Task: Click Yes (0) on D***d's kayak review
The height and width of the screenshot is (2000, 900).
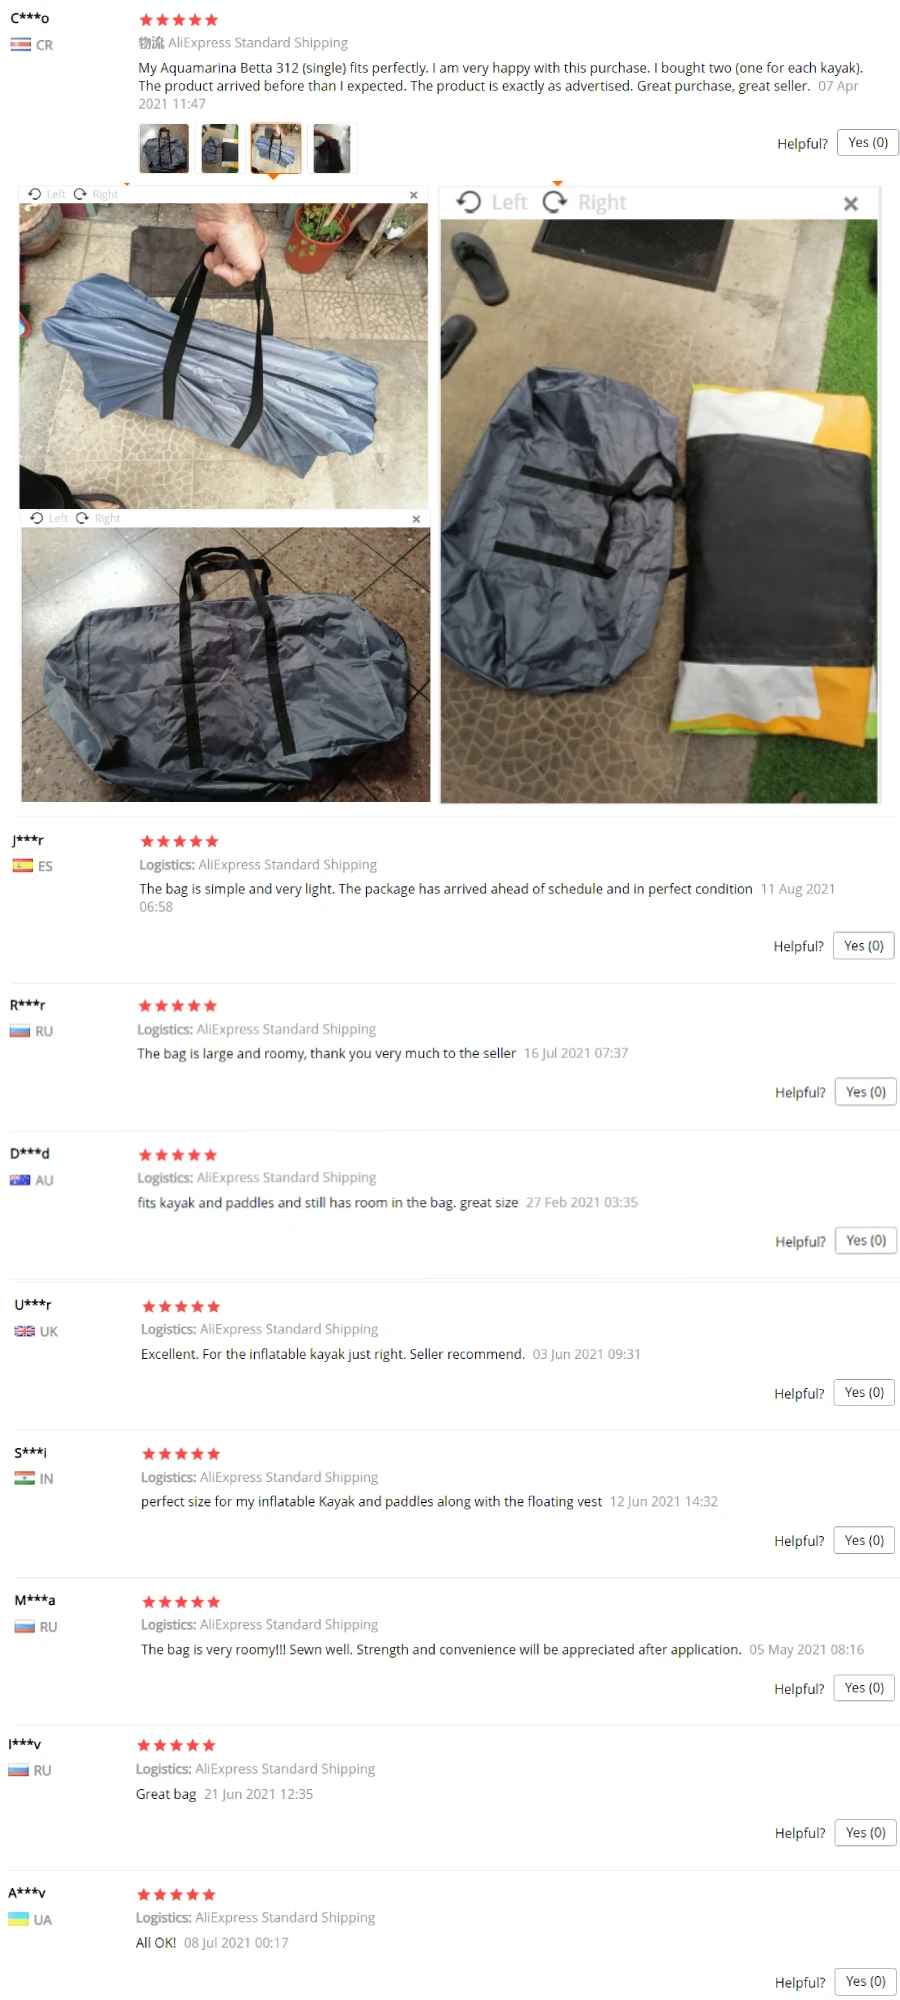Action: [x=866, y=1241]
